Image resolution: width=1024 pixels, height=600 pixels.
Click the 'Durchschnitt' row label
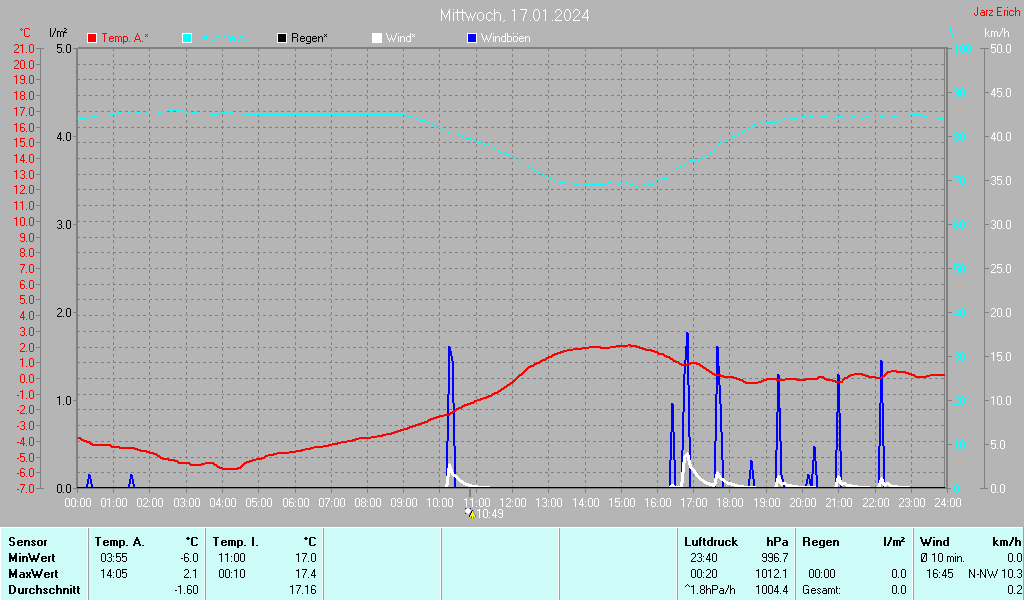(44, 590)
